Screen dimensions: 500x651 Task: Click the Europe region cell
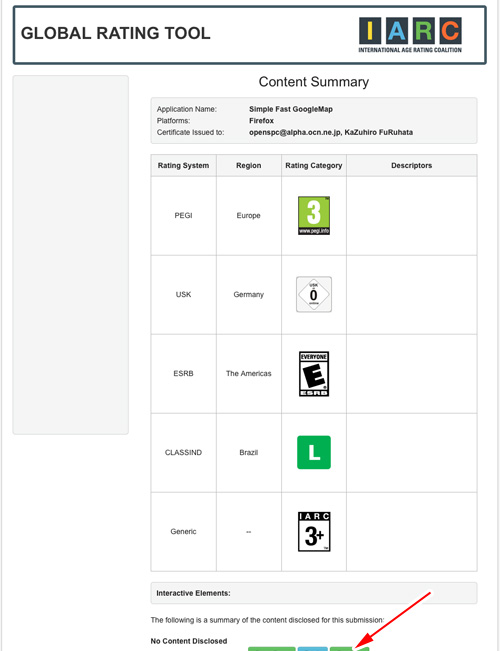point(248,215)
